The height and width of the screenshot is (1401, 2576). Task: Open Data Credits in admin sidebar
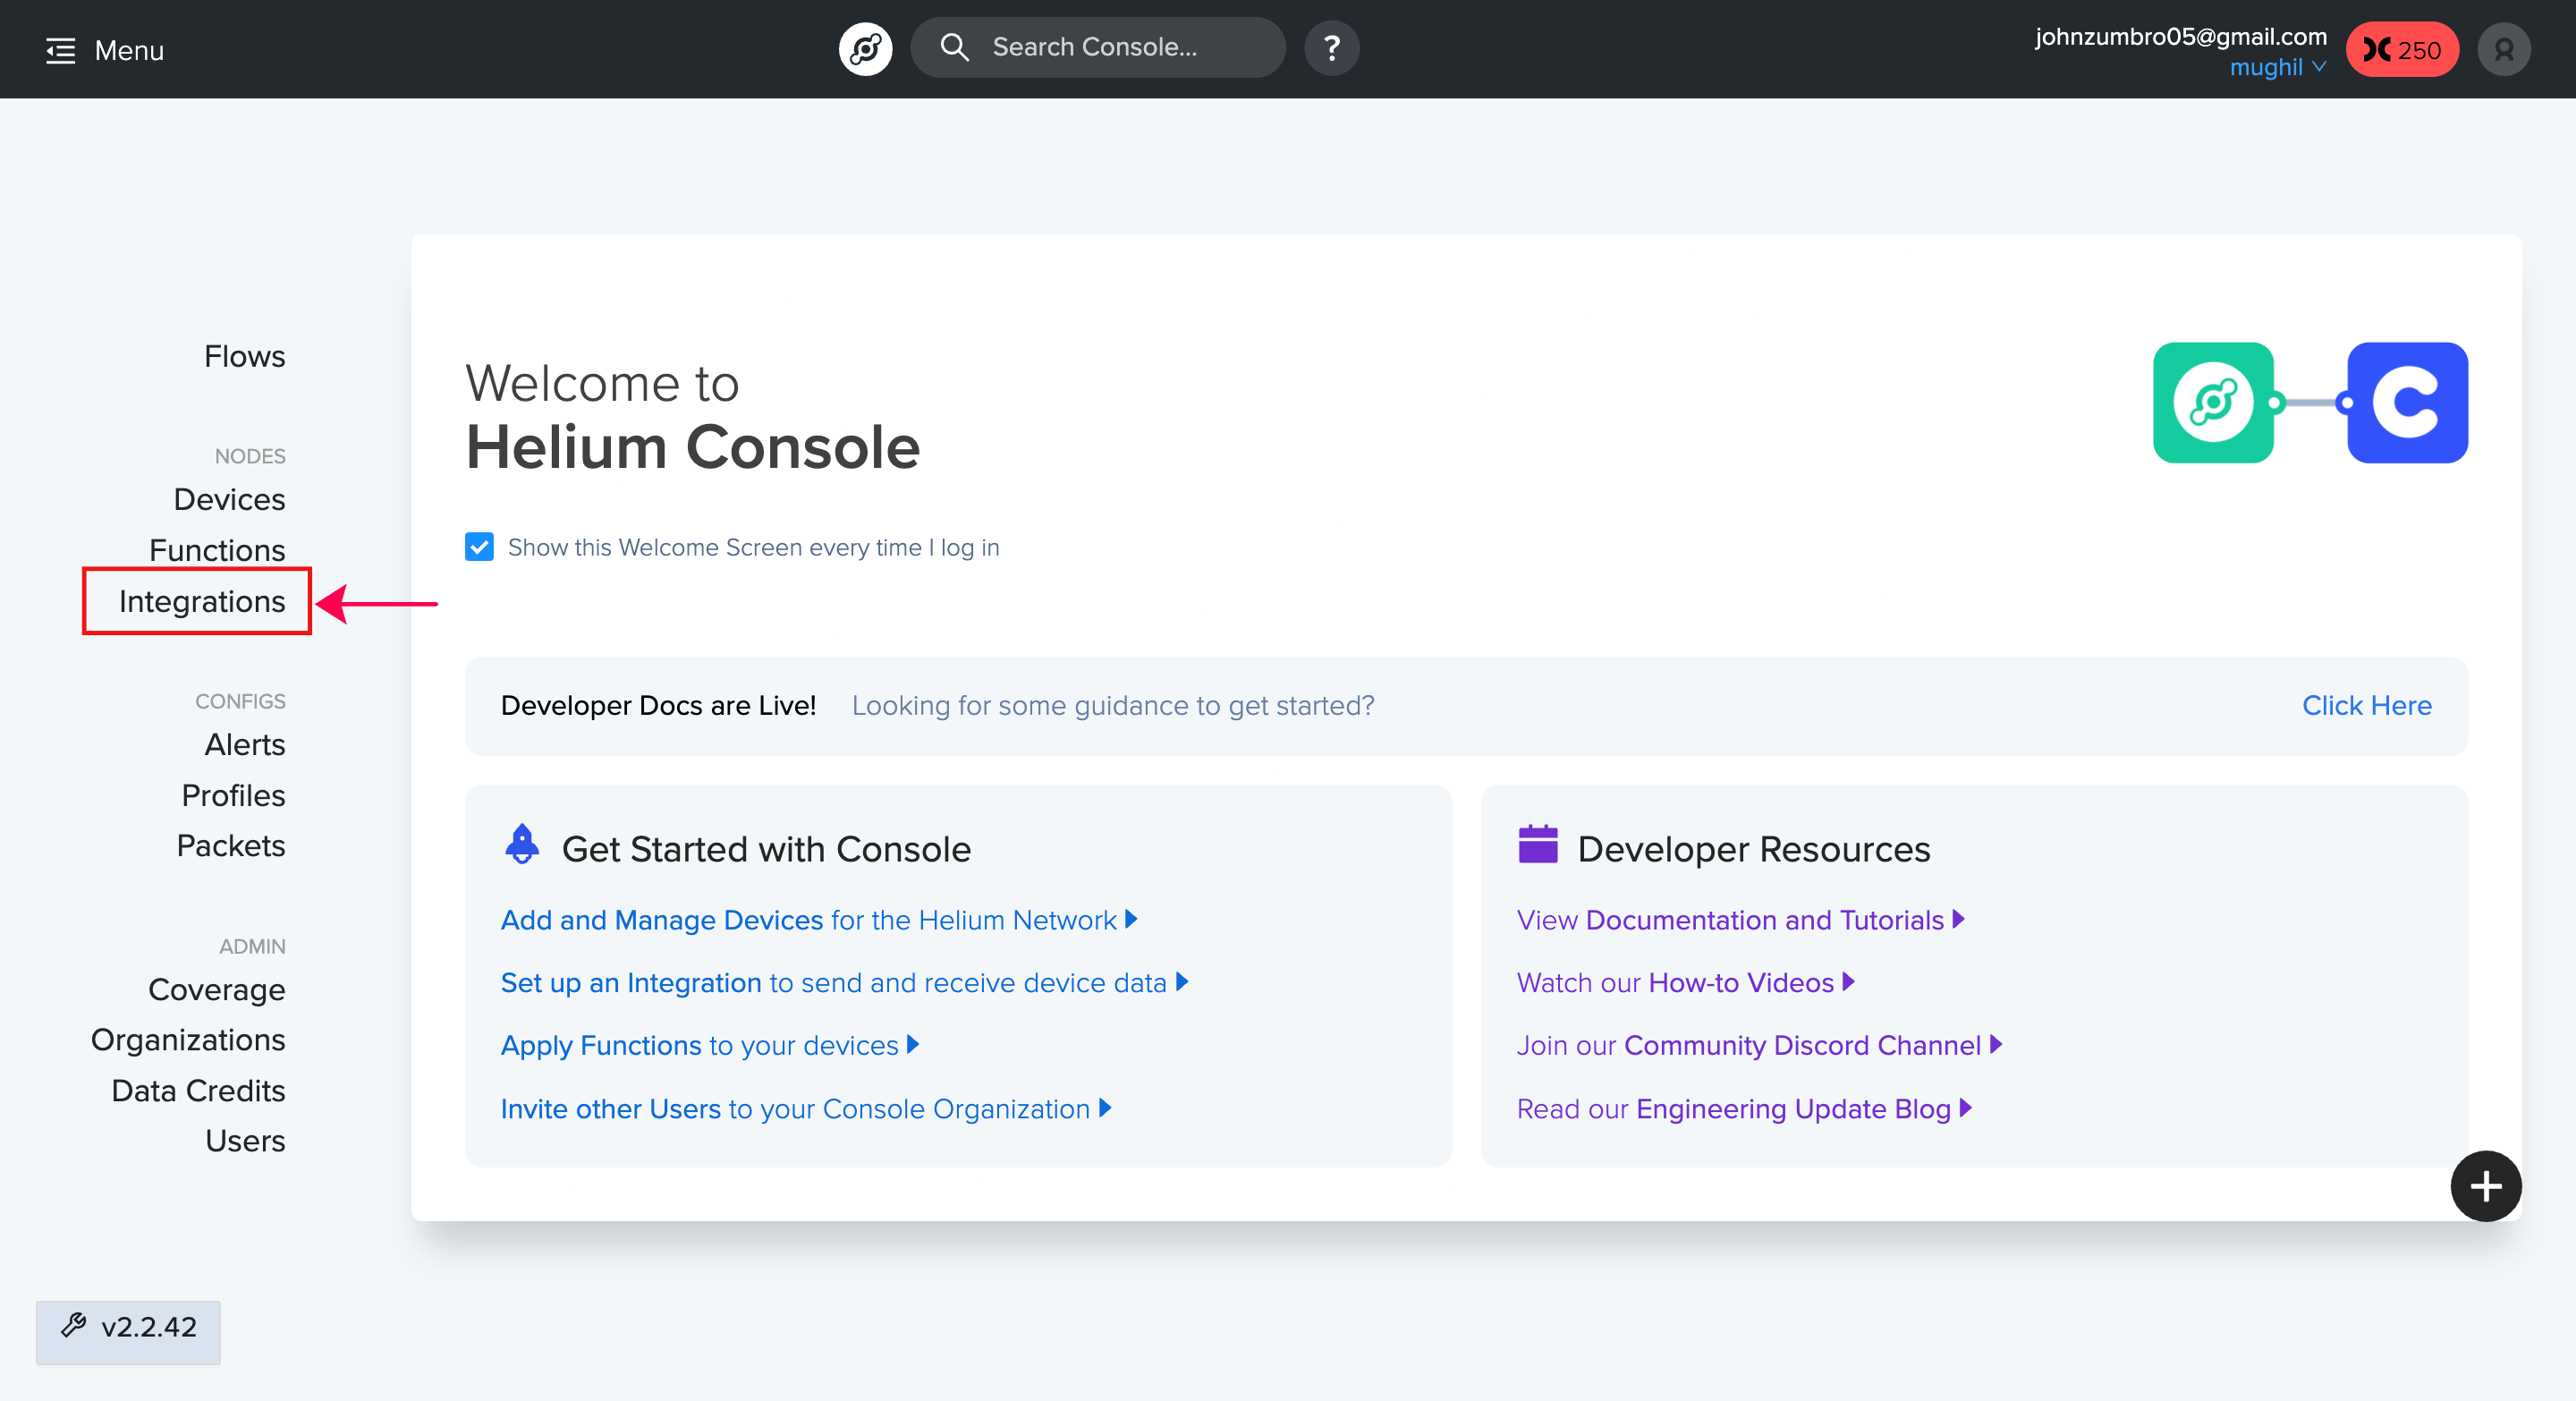pyautogui.click(x=198, y=1090)
